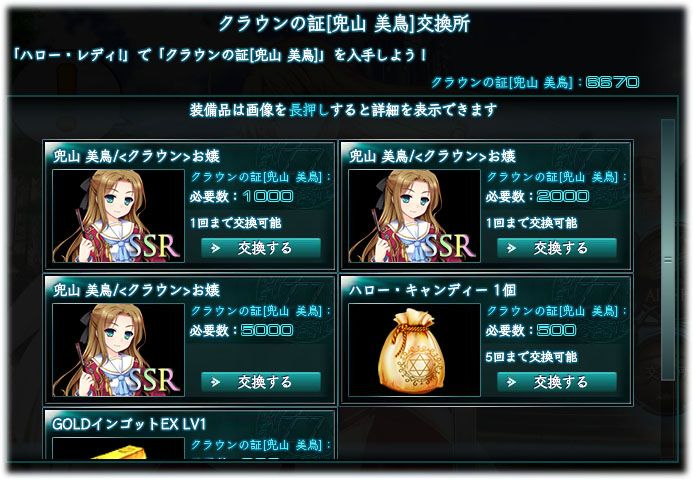The width and height of the screenshot is (693, 480).
Task: Click the arrow icon on the 5000-cost exchange button
Action: point(215,382)
